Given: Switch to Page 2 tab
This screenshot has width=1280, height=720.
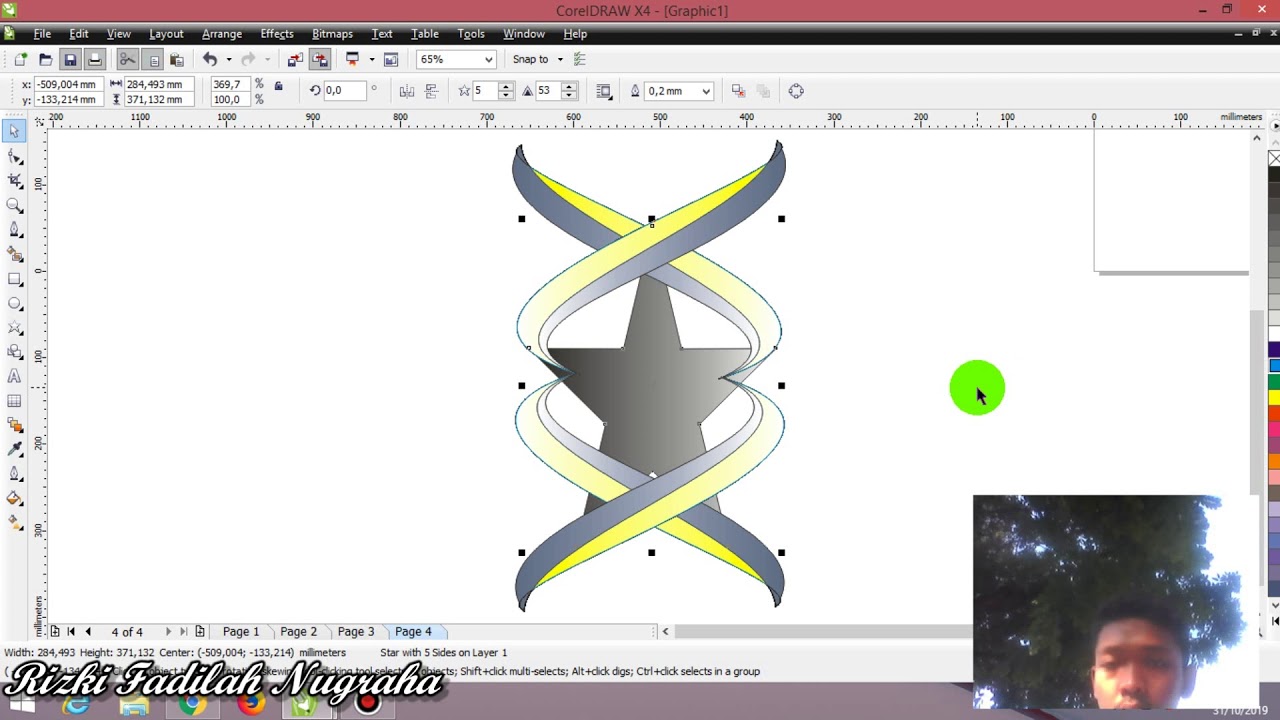Looking at the screenshot, I should 298,632.
